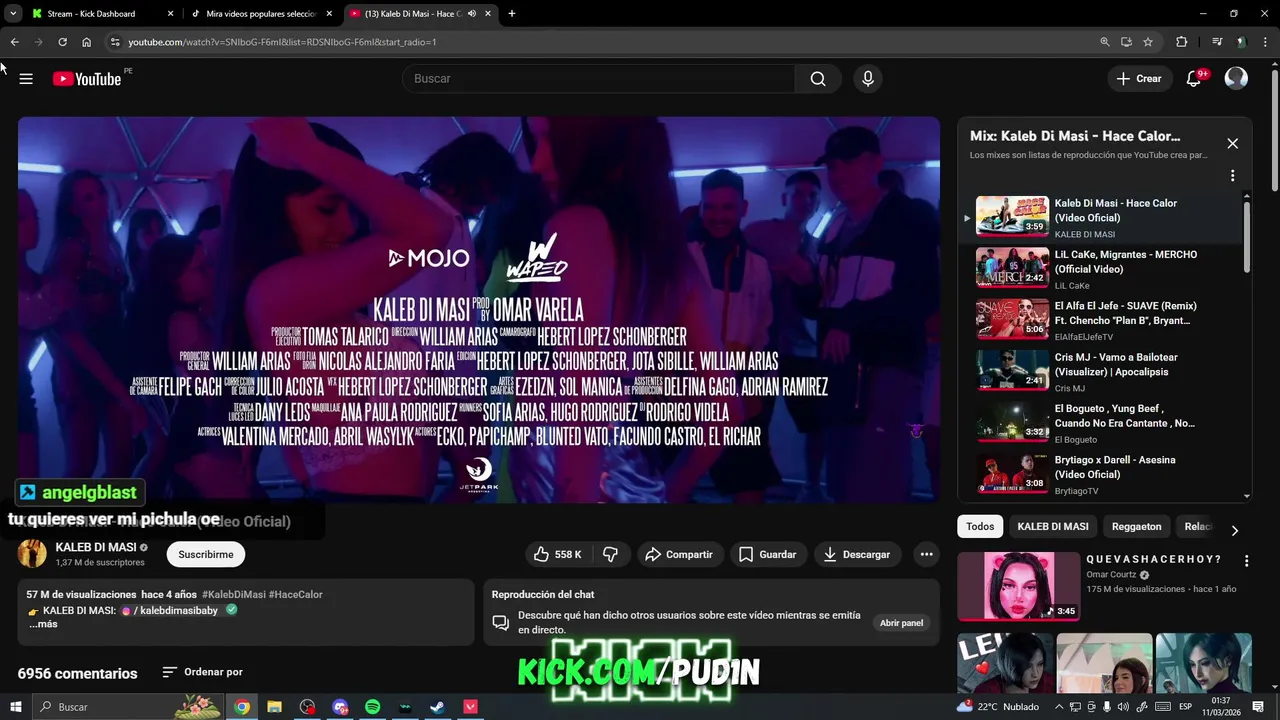Open options for QUEVASHACERHOY? recommended video
This screenshot has height=720, width=1280.
tap(1246, 561)
